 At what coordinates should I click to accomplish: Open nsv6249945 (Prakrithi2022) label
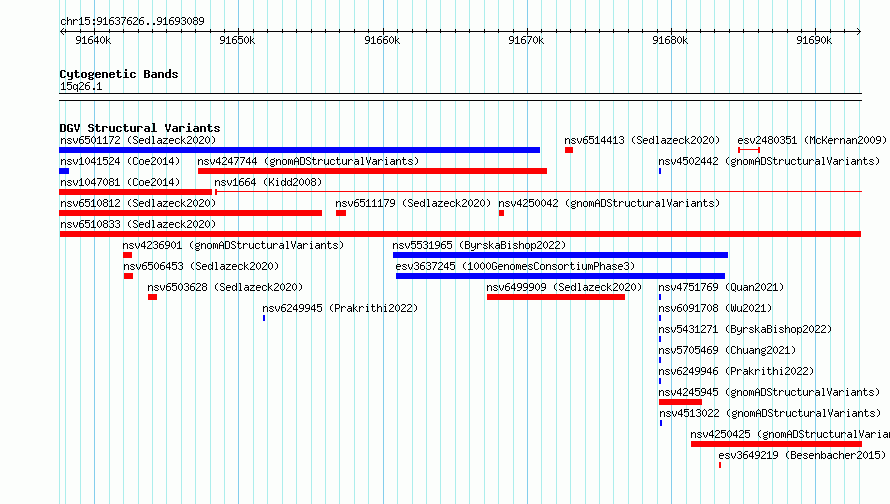(340, 308)
